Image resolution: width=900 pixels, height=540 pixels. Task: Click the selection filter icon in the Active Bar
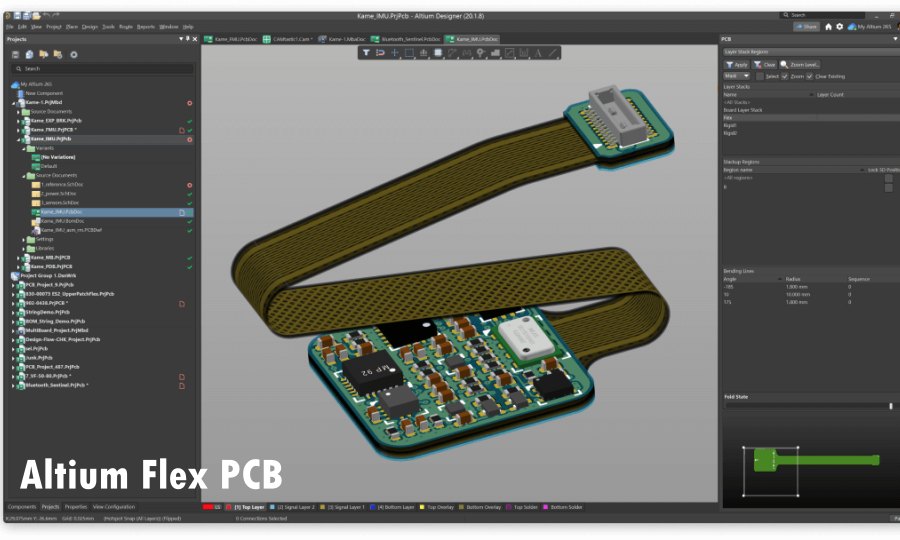pos(366,53)
